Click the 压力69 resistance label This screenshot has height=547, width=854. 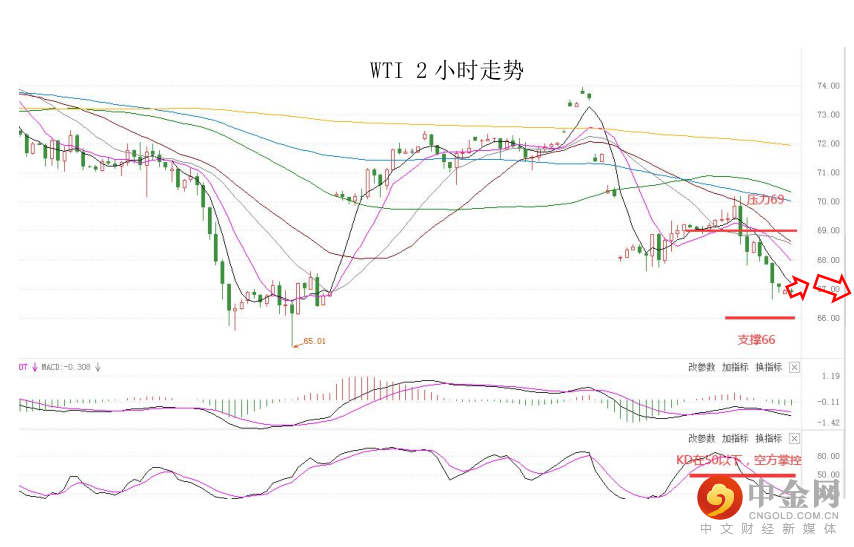[x=765, y=200]
